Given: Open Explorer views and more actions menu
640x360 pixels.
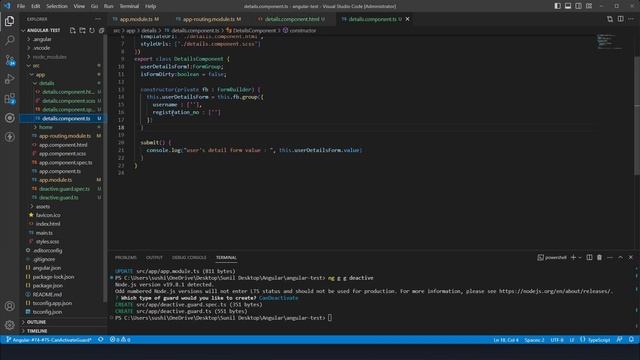Looking at the screenshot, I should pyautogui.click(x=98, y=19).
